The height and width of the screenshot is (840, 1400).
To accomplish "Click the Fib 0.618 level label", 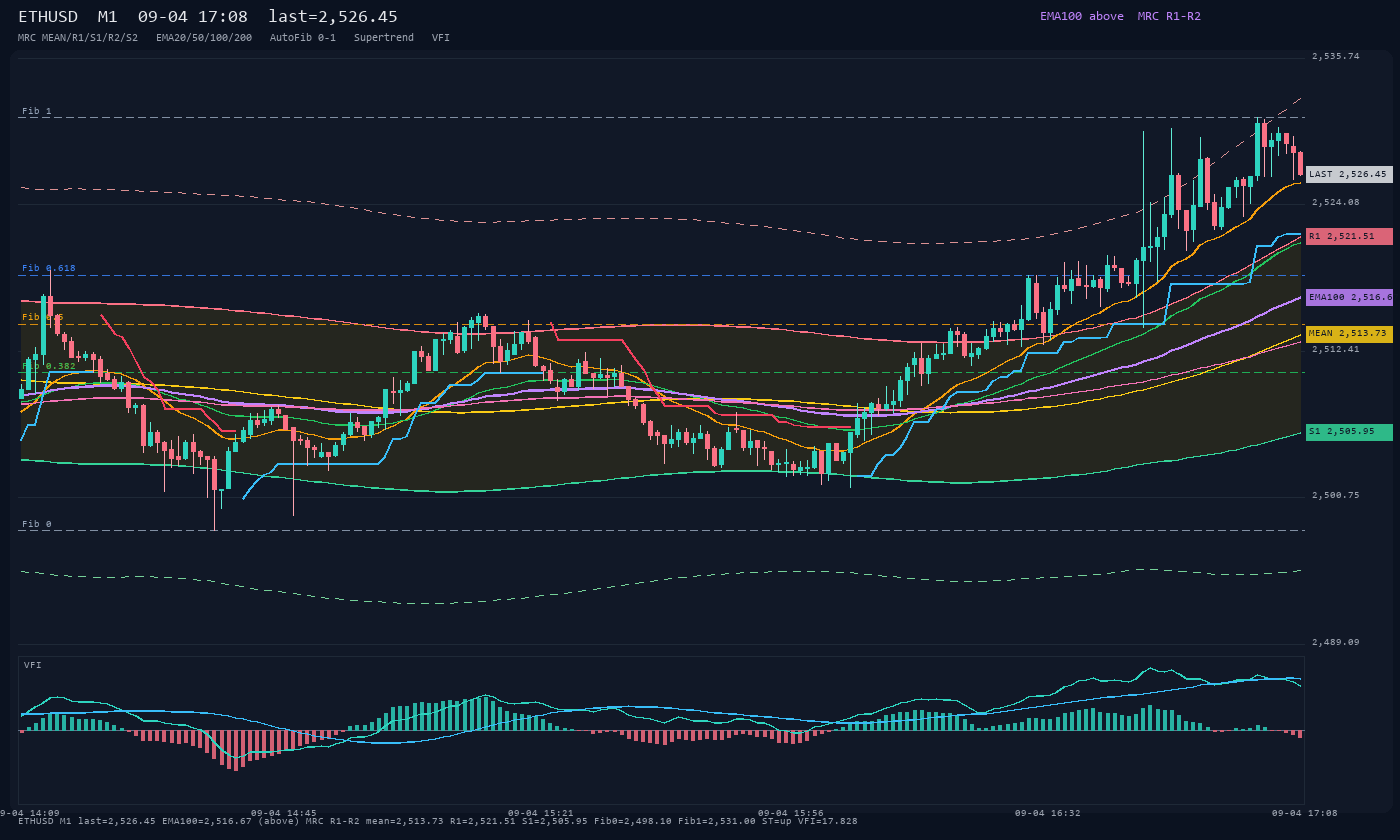I will click(49, 268).
